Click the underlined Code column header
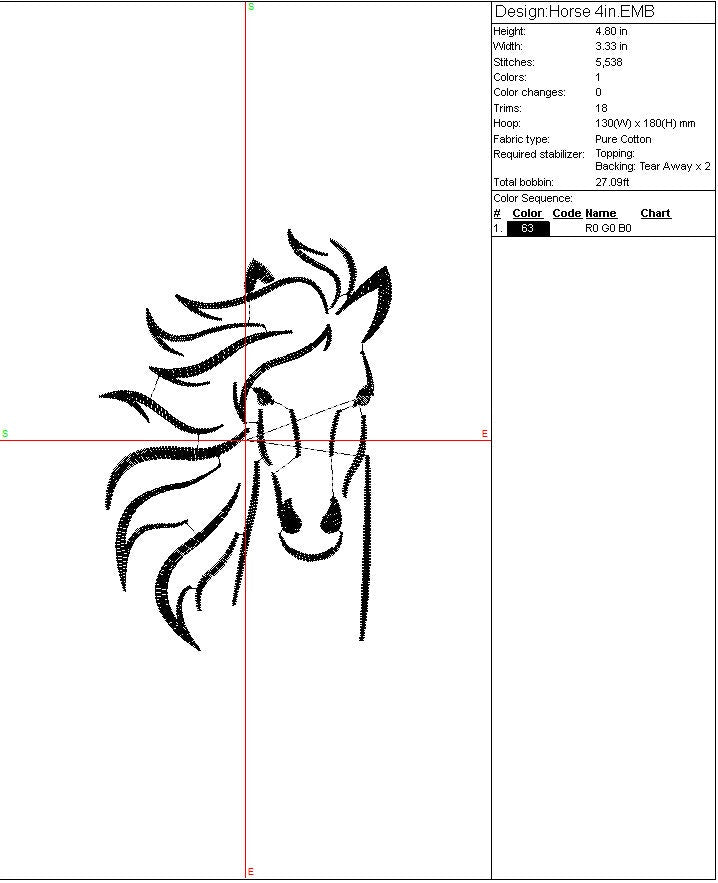Screen dimensions: 718x883 [x=566, y=214]
